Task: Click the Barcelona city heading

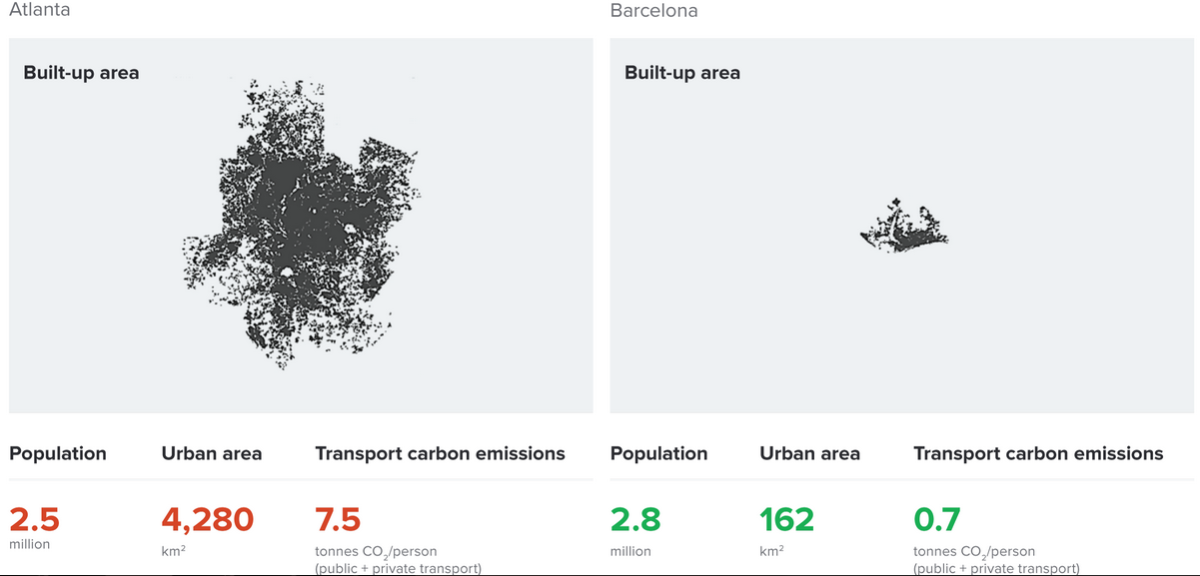Action: pyautogui.click(x=653, y=11)
